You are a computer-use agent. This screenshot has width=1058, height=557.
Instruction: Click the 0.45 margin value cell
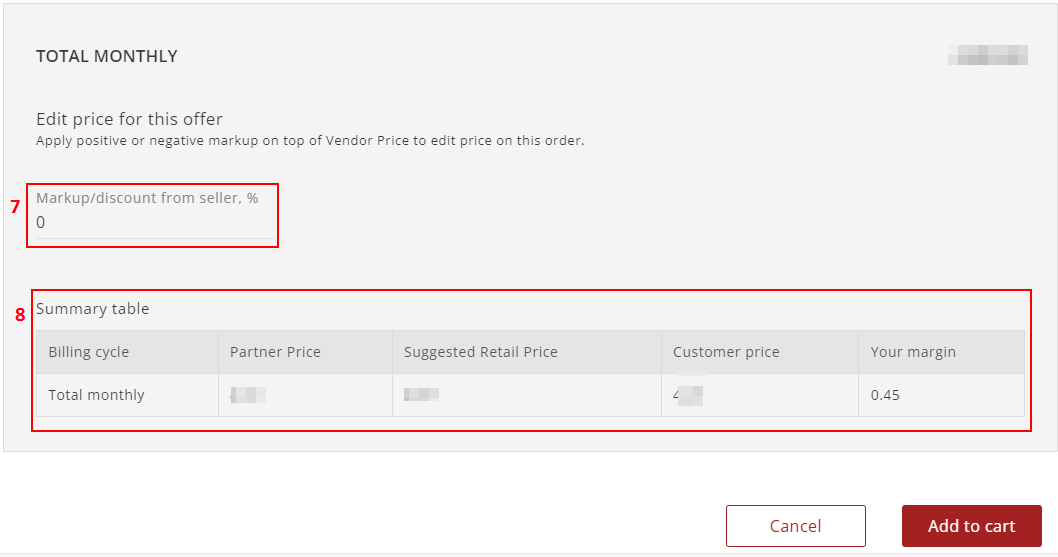(941, 395)
